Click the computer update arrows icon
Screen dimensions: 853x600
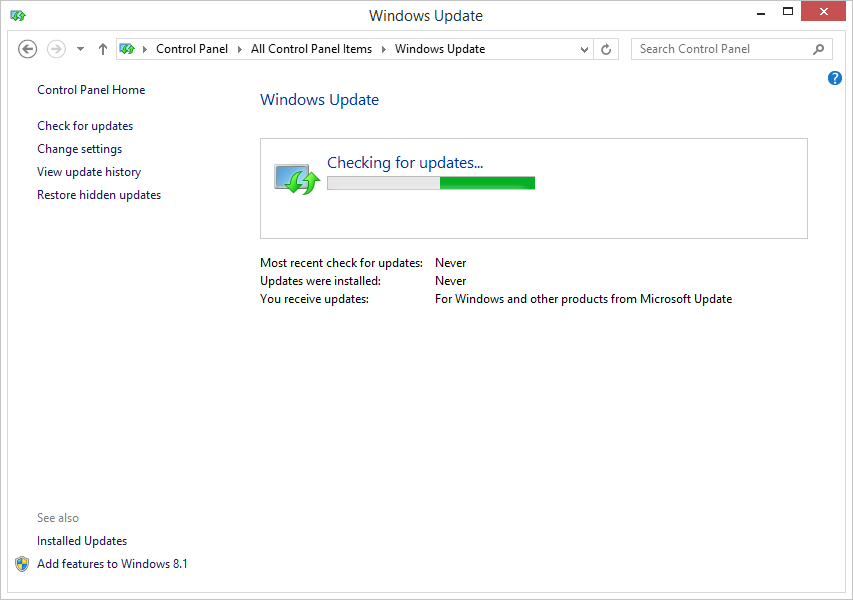[296, 179]
